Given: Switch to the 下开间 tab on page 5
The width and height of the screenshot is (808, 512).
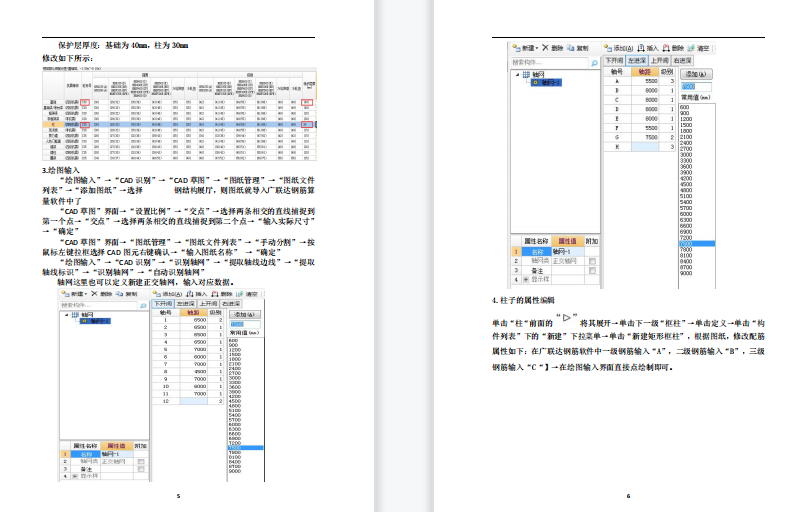Looking at the screenshot, I should [x=163, y=304].
